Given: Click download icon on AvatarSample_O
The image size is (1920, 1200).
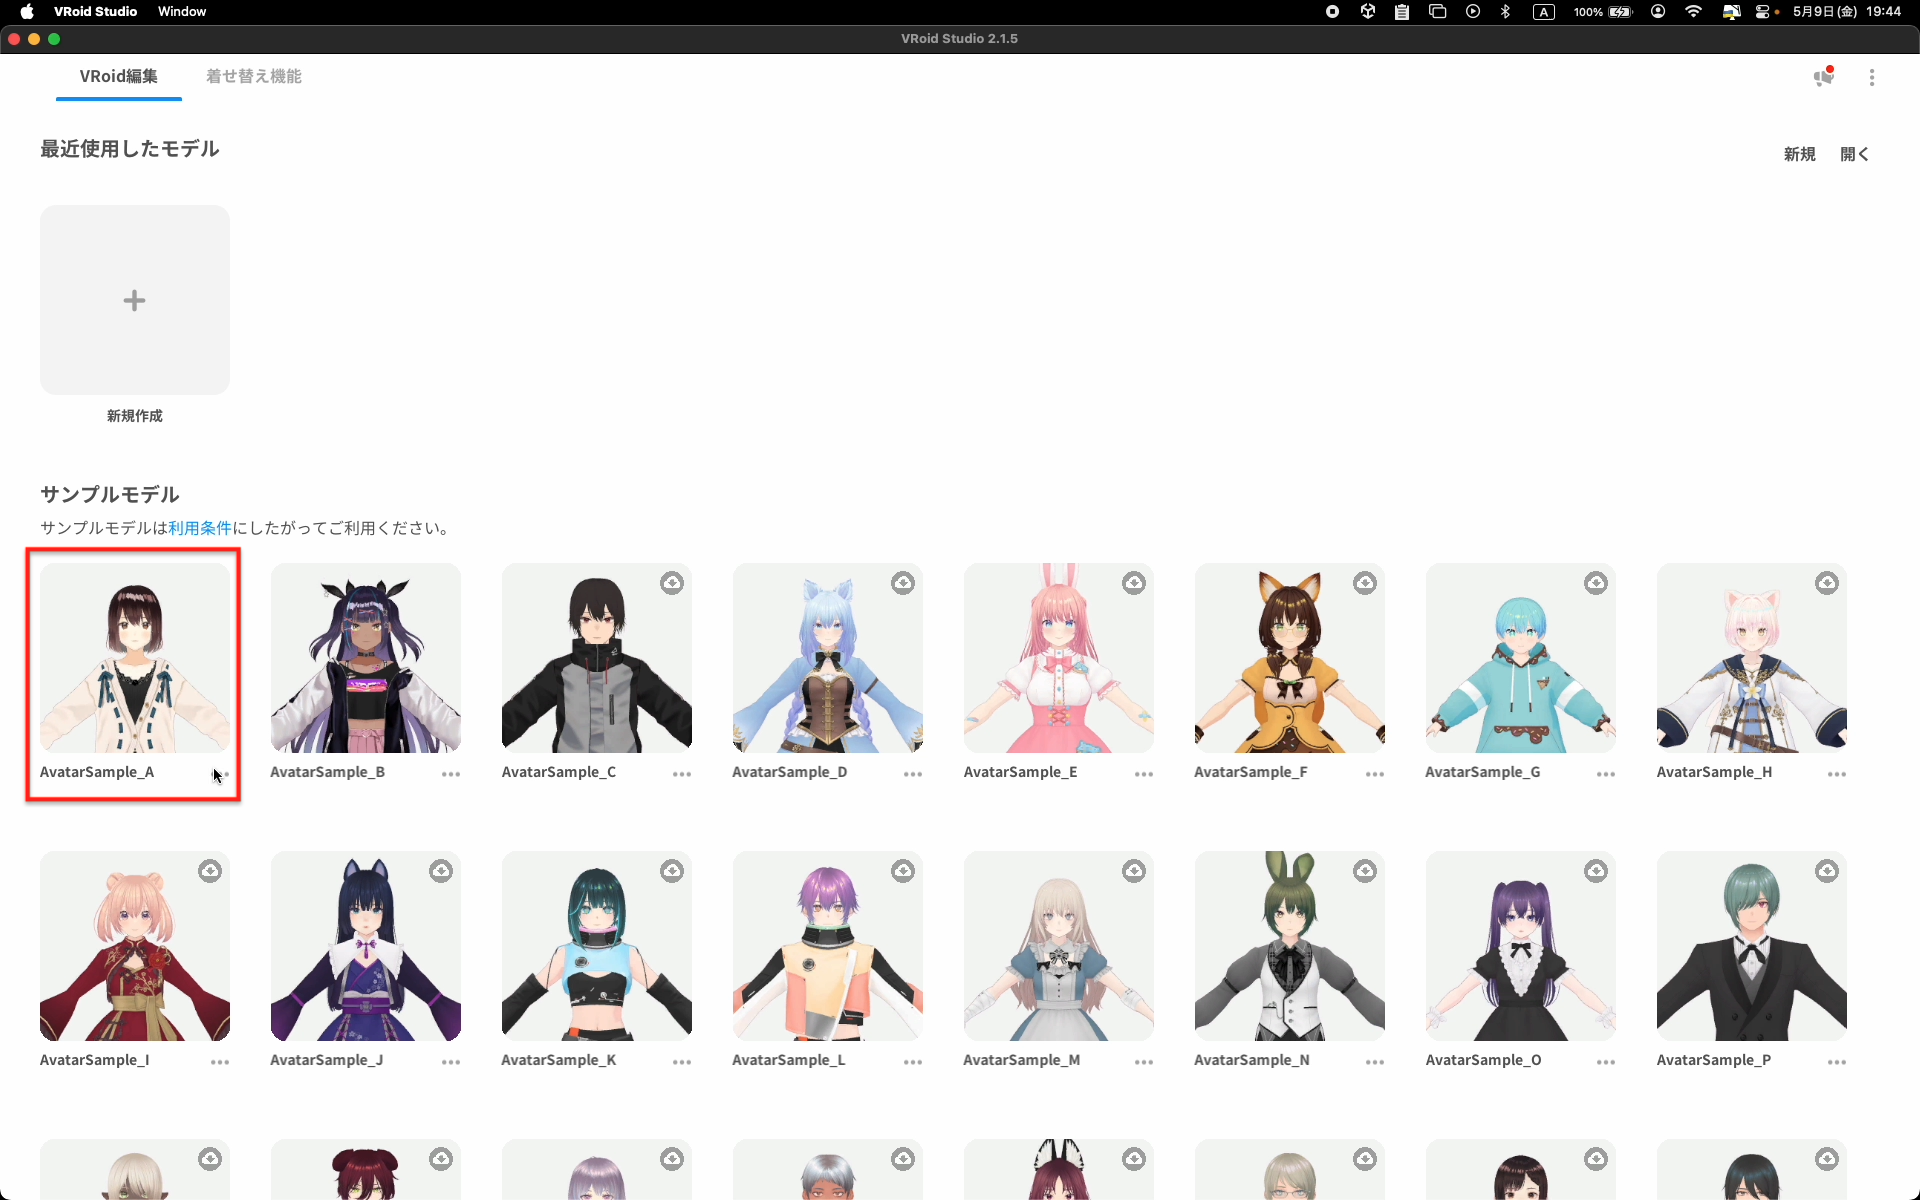Looking at the screenshot, I should 1596,871.
